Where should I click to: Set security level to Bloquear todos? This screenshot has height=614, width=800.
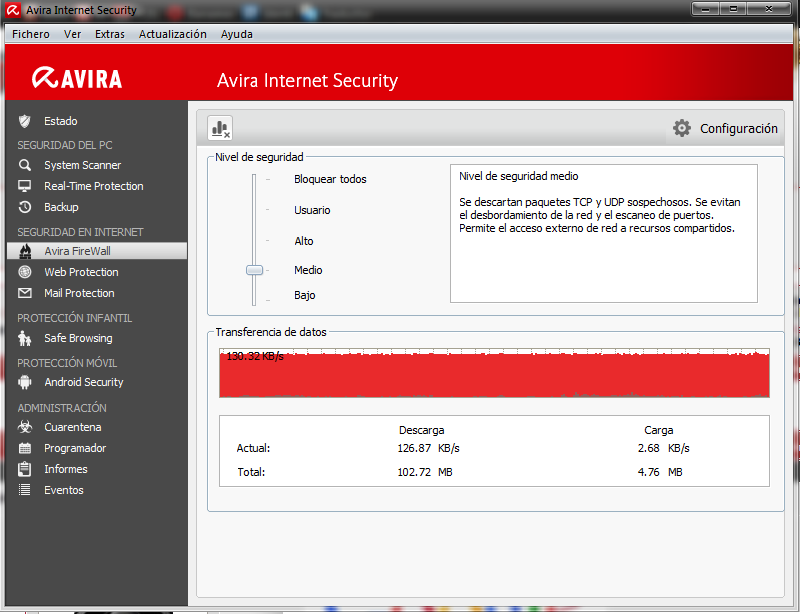[x=330, y=179]
